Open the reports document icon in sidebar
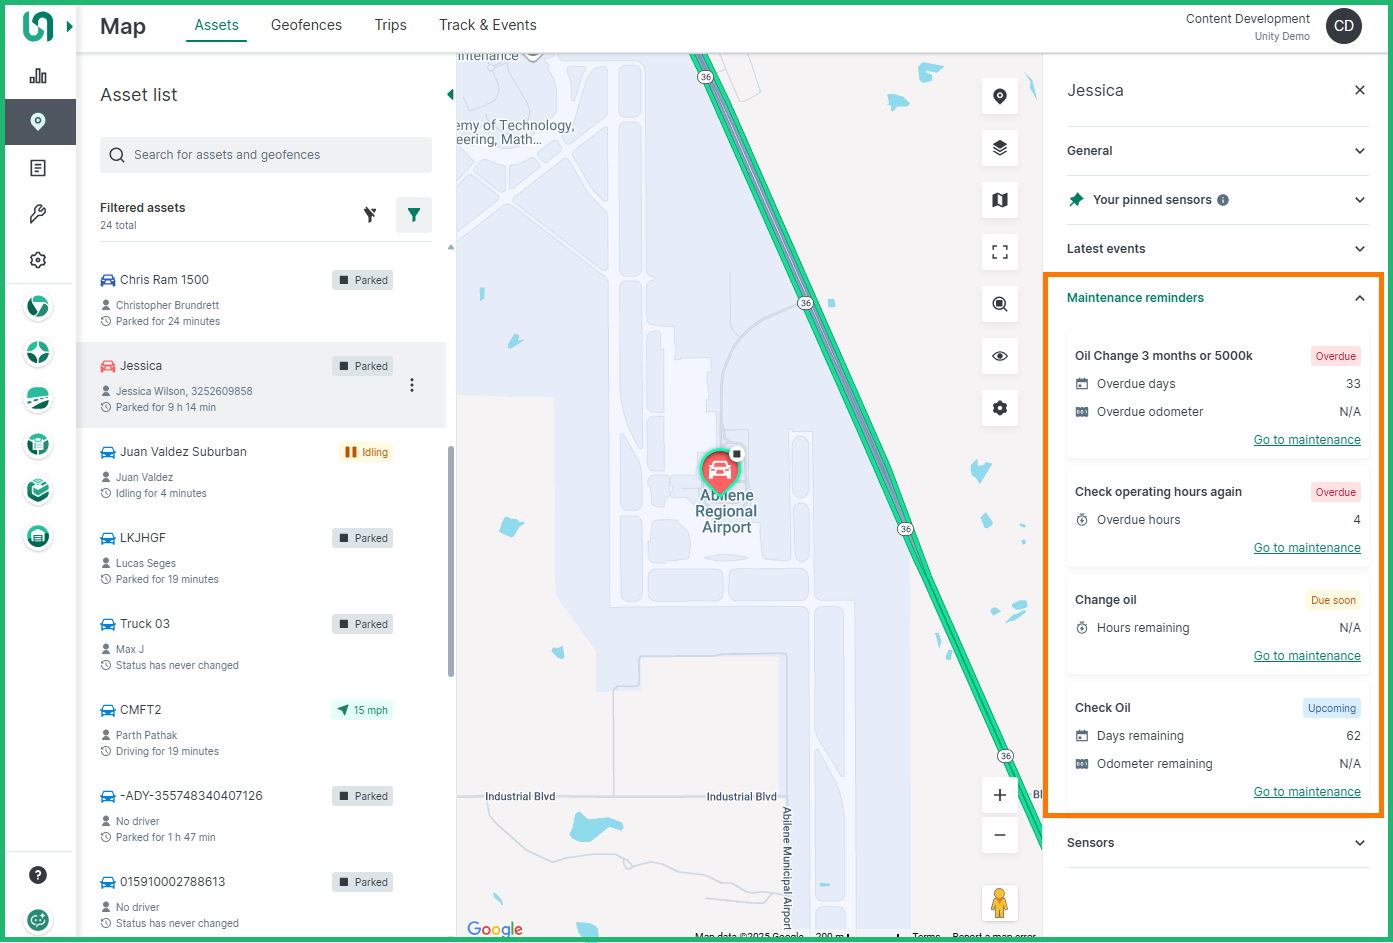Screen dimensions: 1393x943 38,168
